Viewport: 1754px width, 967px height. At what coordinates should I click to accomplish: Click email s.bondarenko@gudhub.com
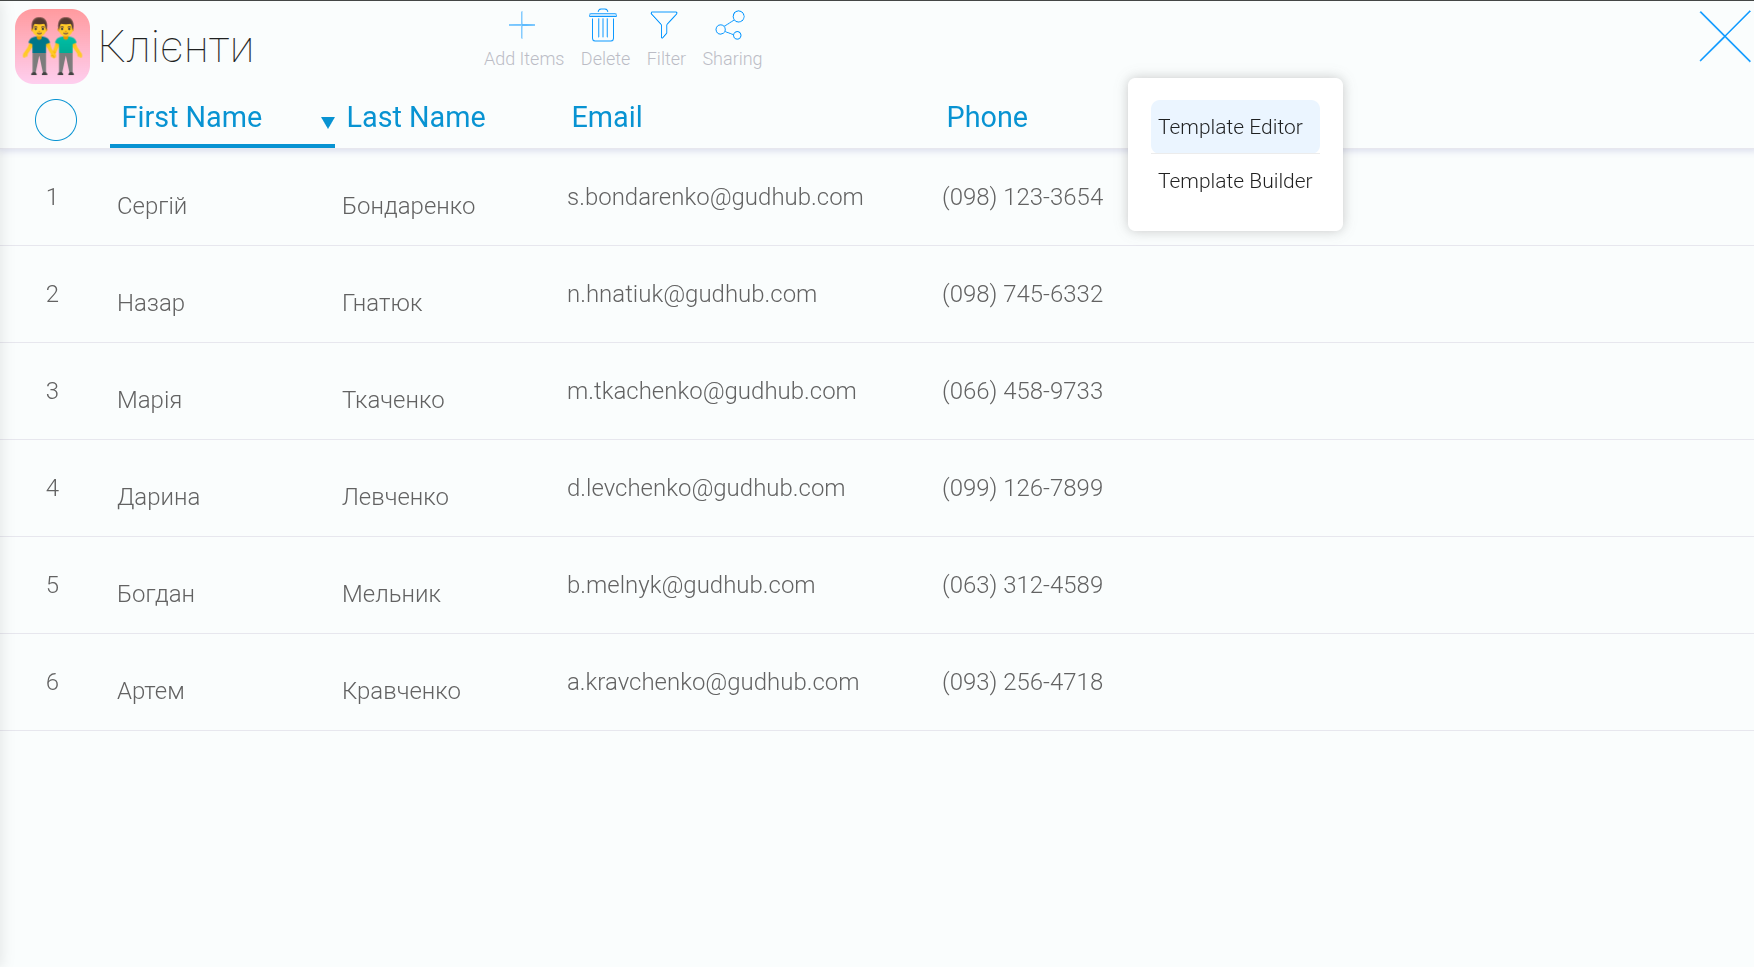715,197
